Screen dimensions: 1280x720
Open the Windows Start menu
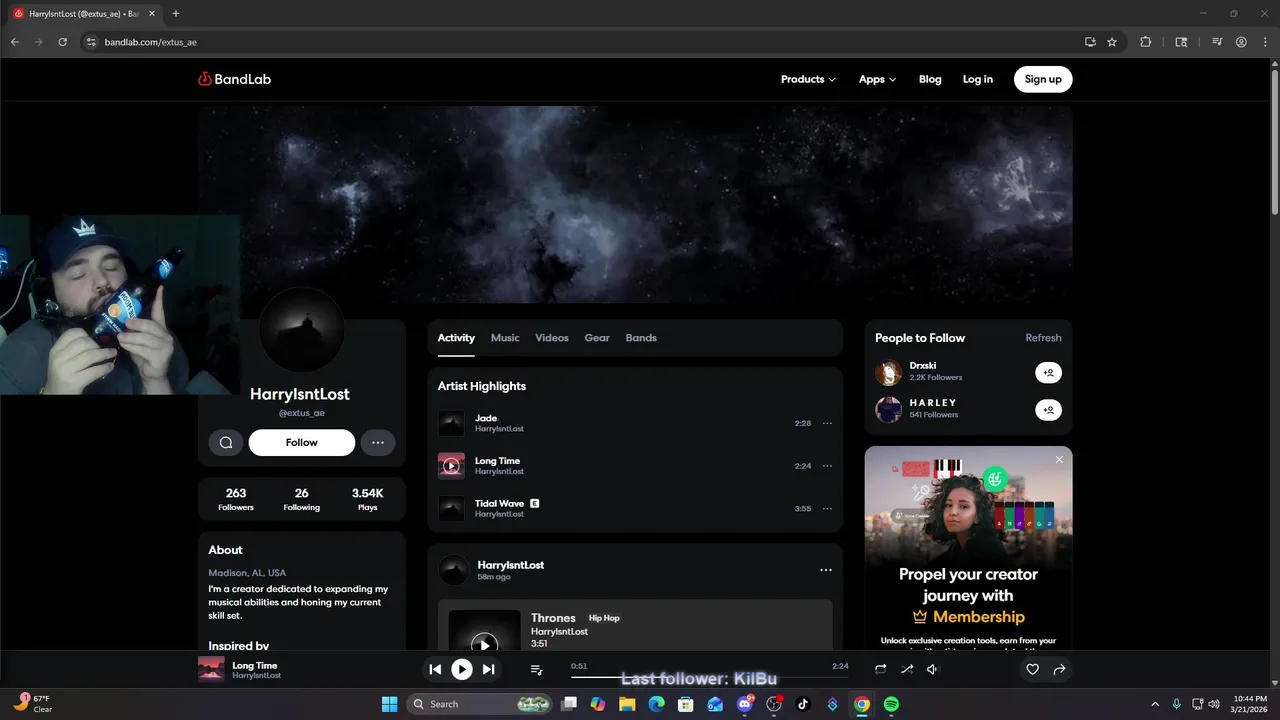389,704
